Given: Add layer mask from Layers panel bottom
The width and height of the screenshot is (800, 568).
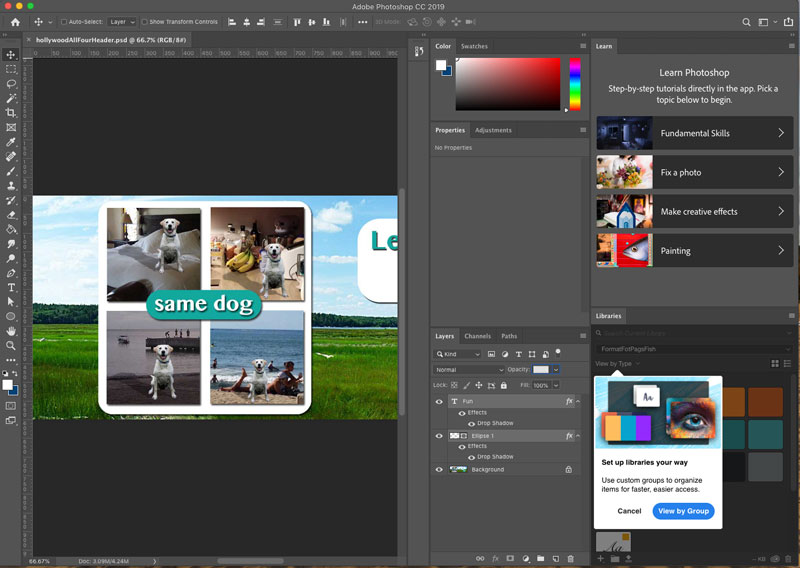Looking at the screenshot, I should [510, 558].
